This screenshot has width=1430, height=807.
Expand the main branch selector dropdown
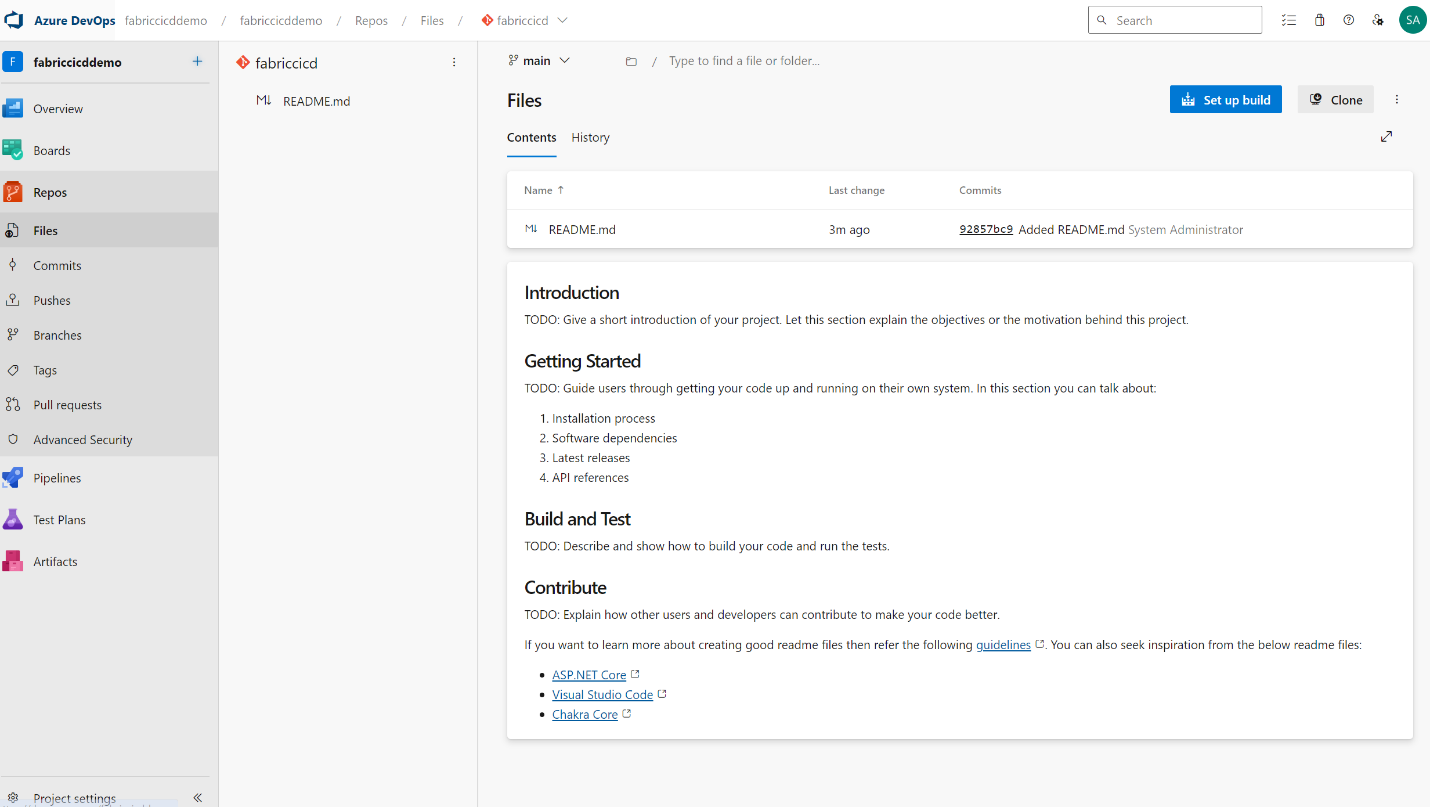coord(539,61)
